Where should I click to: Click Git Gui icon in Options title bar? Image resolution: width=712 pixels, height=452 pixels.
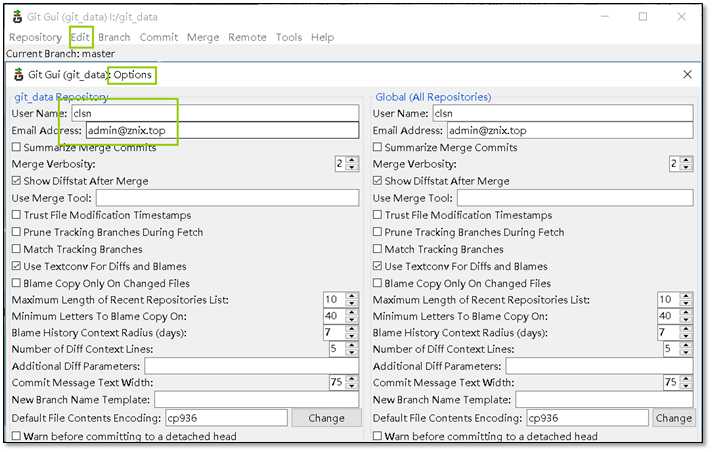click(x=18, y=75)
